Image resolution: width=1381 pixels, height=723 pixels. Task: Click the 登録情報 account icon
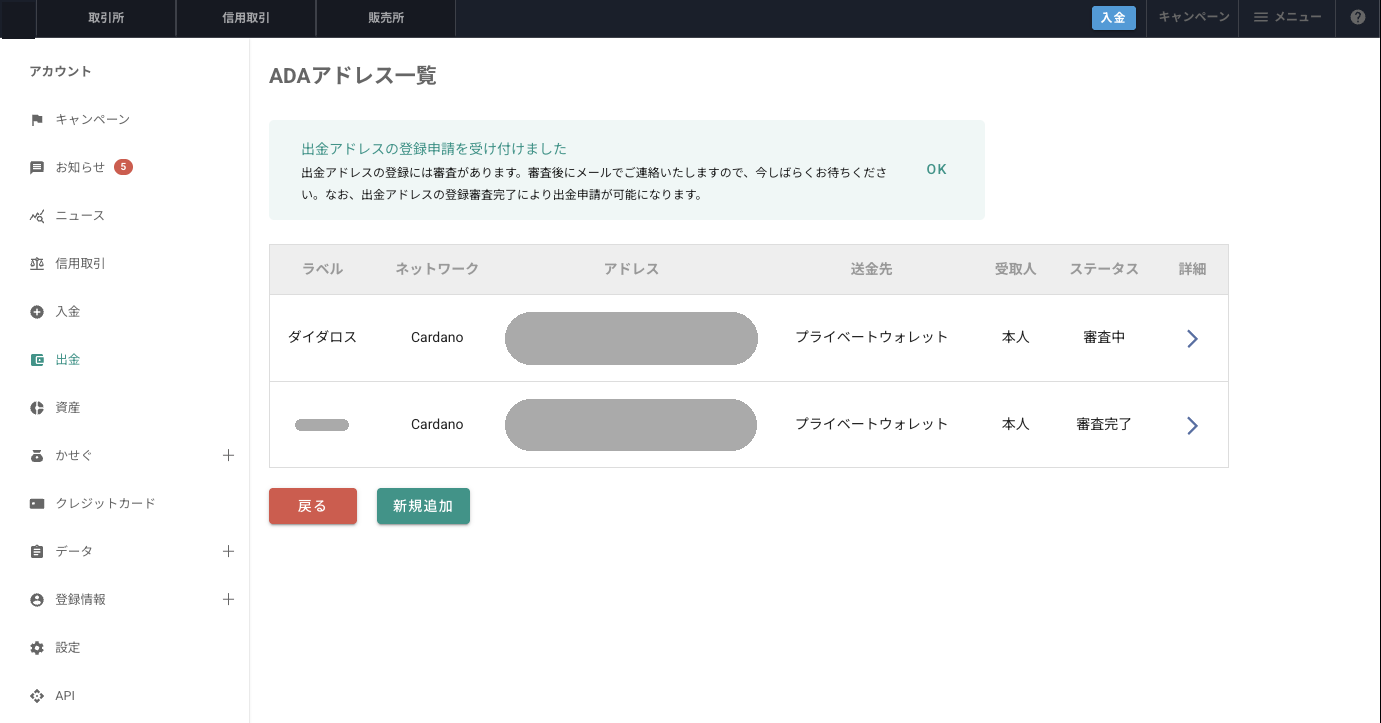[37, 600]
